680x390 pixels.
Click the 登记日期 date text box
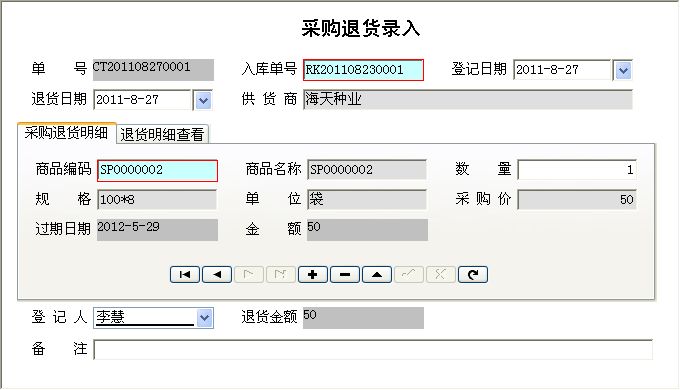[562, 70]
